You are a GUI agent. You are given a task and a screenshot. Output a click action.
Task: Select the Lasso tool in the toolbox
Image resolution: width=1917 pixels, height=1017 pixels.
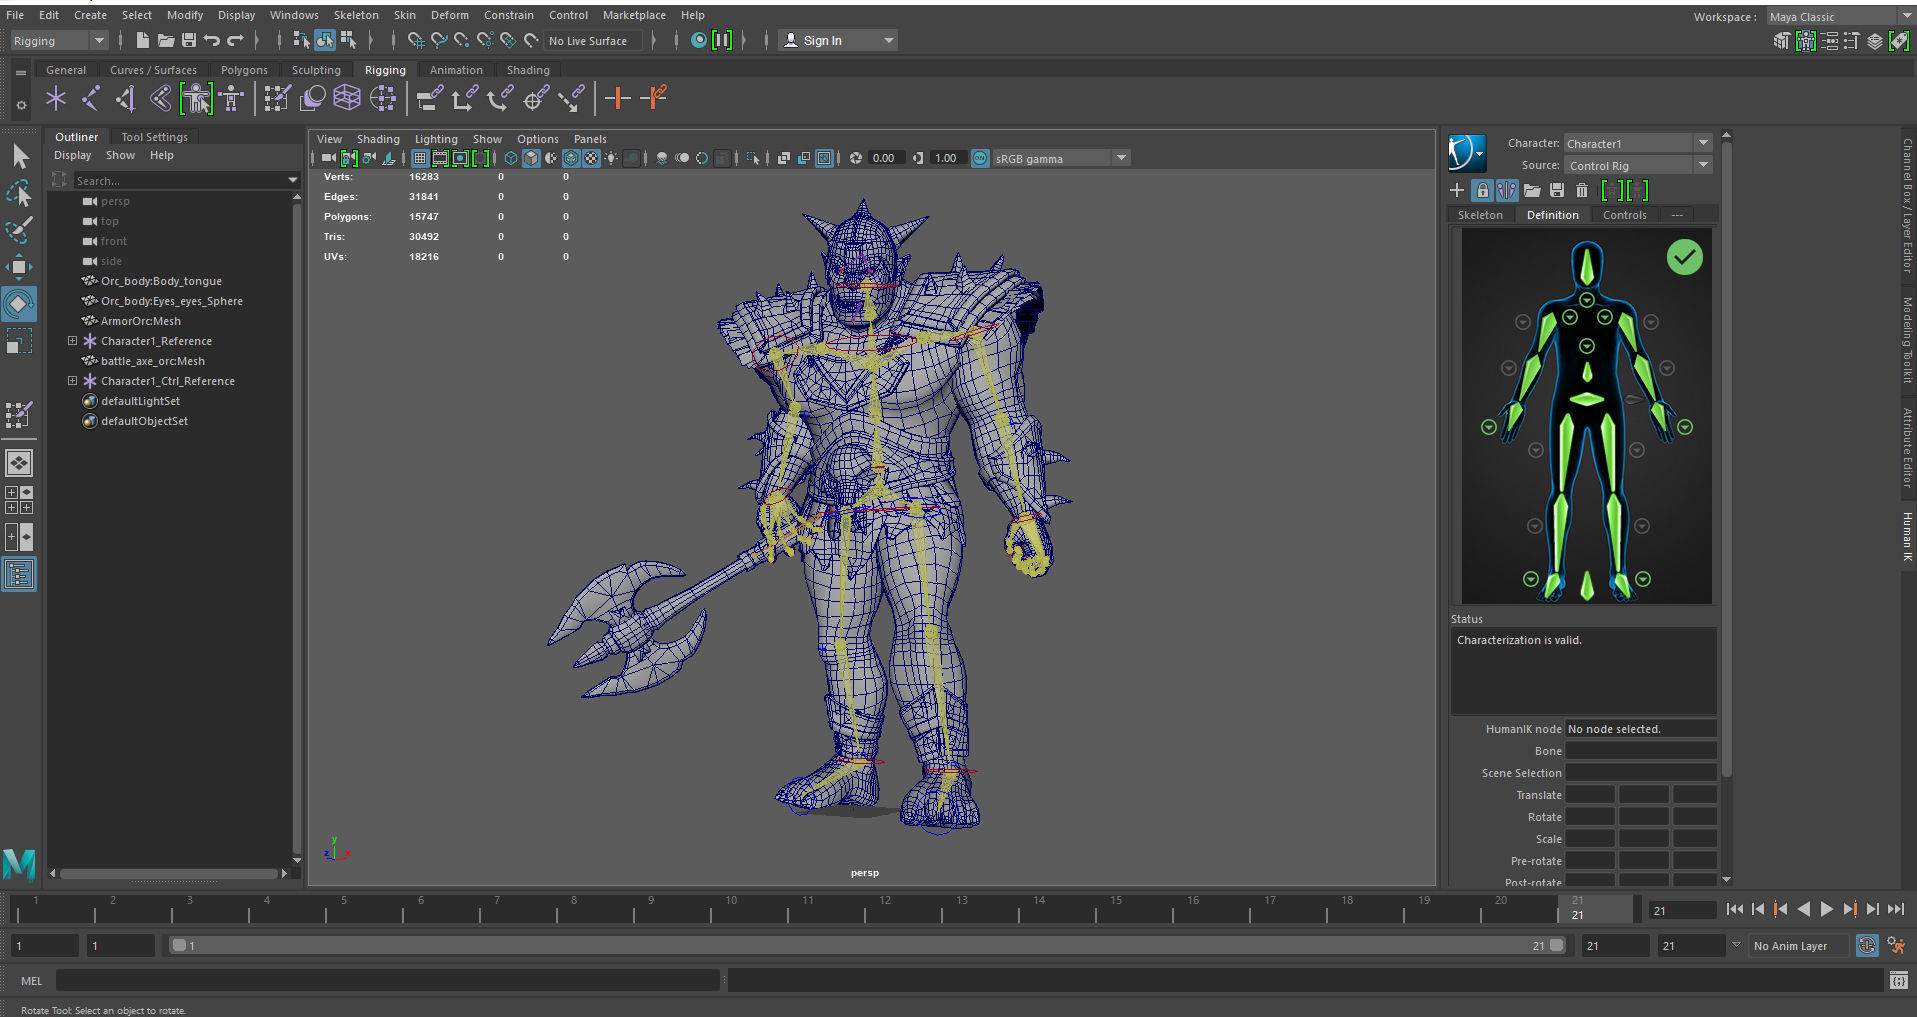20,193
